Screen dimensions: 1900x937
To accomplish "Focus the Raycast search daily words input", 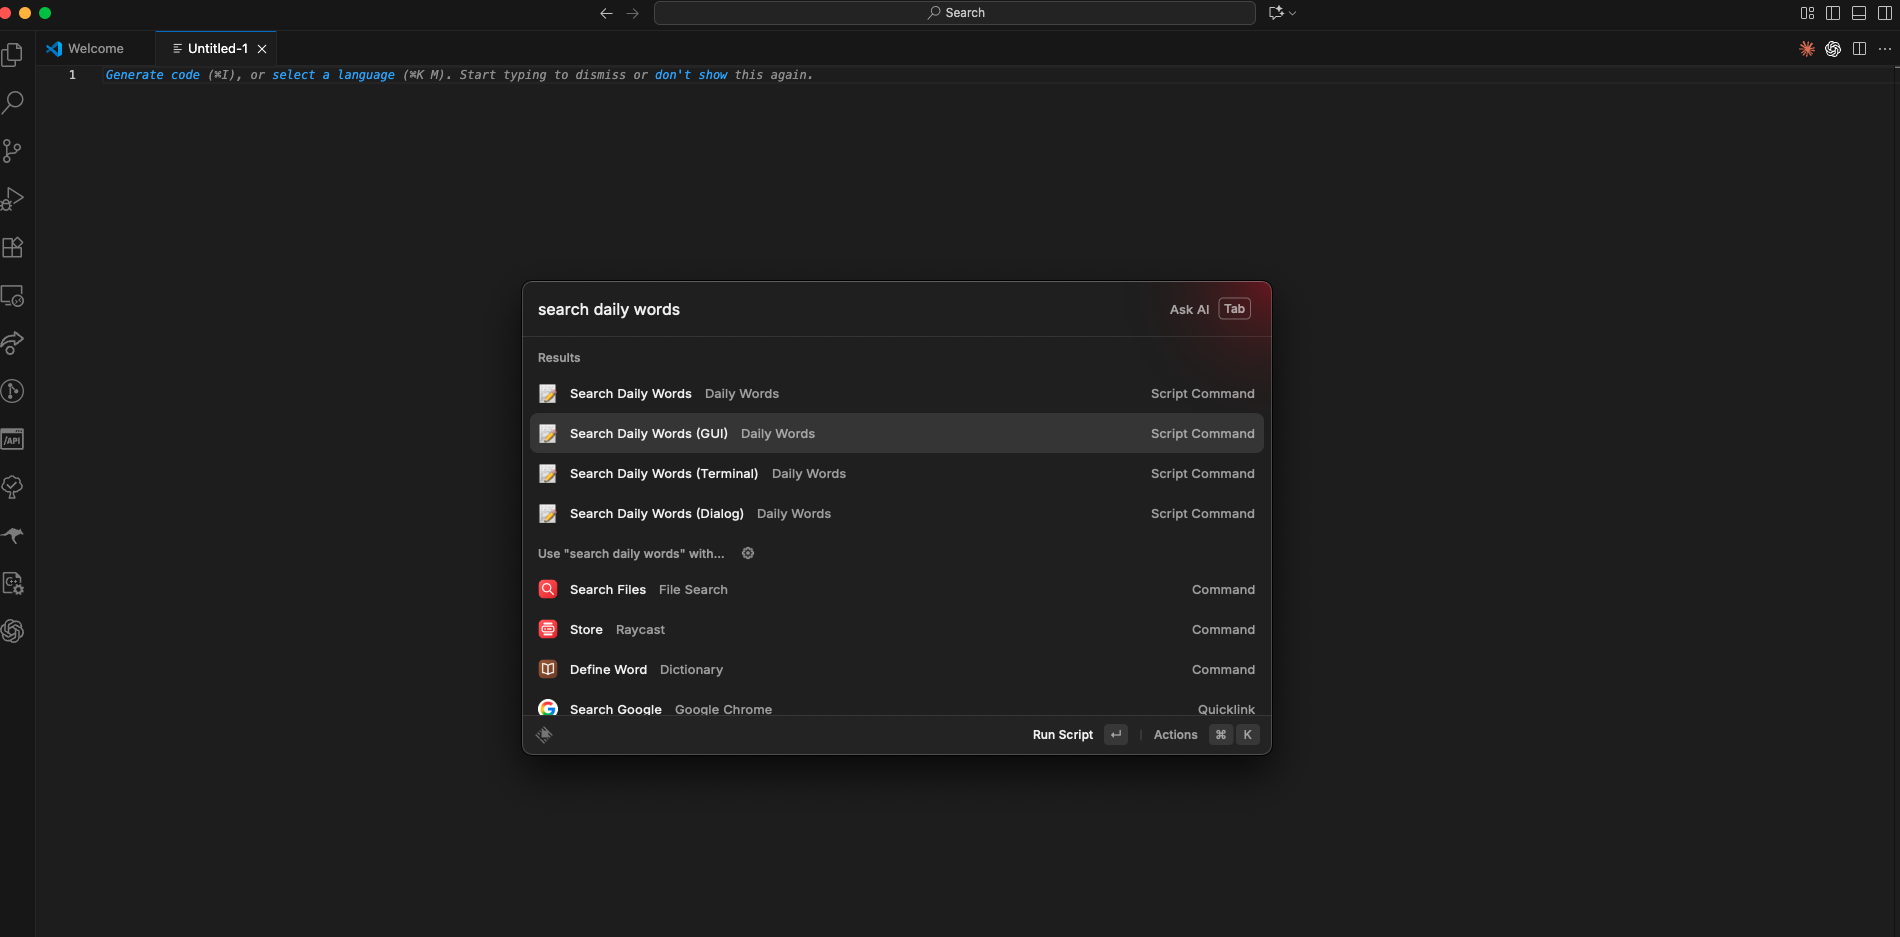I will click(x=840, y=310).
